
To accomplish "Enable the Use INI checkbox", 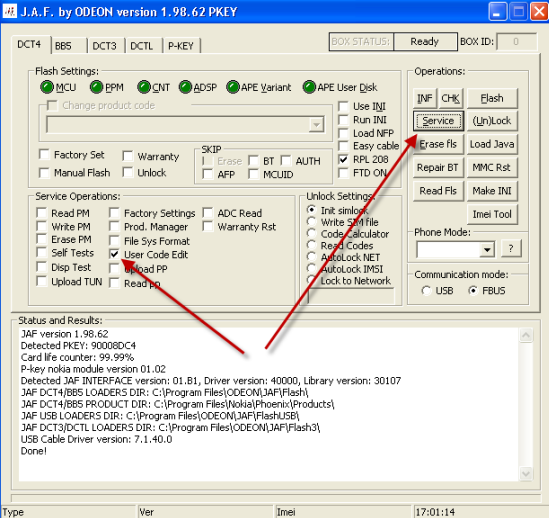I will [343, 106].
